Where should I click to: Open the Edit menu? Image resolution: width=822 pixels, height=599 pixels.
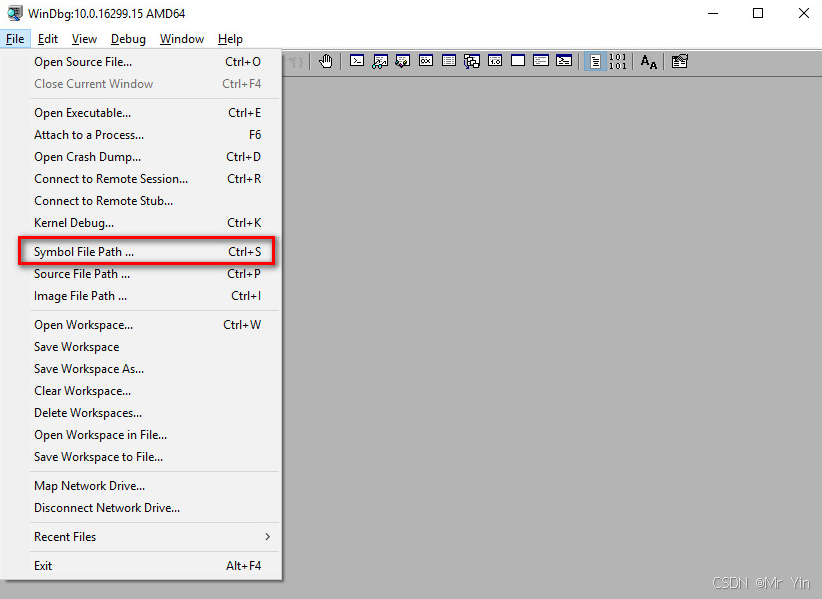tap(48, 39)
